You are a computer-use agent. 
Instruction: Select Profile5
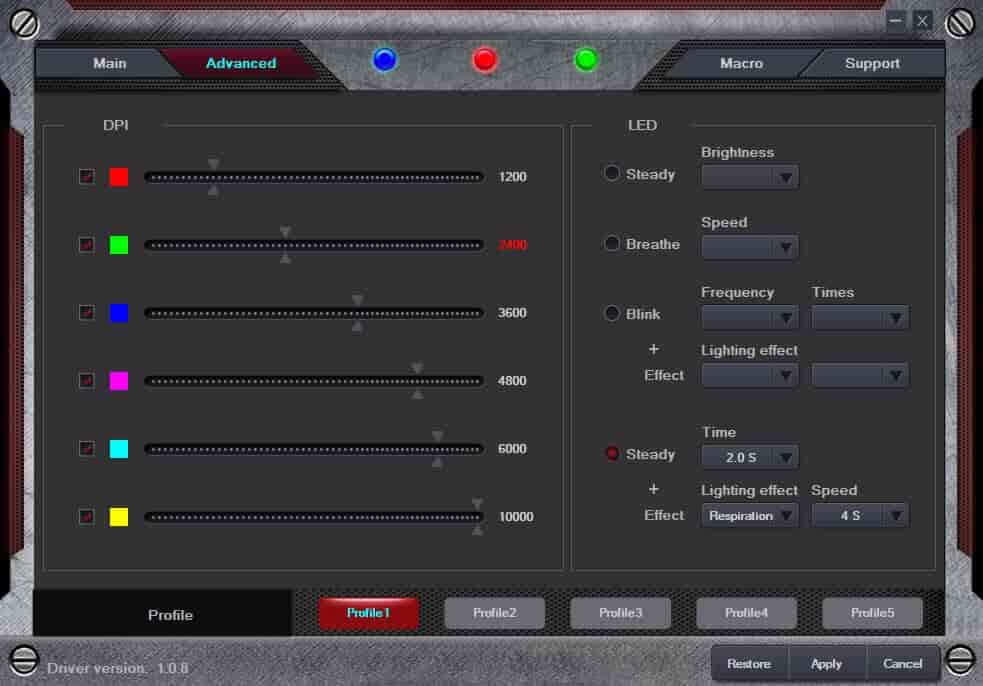(873, 613)
